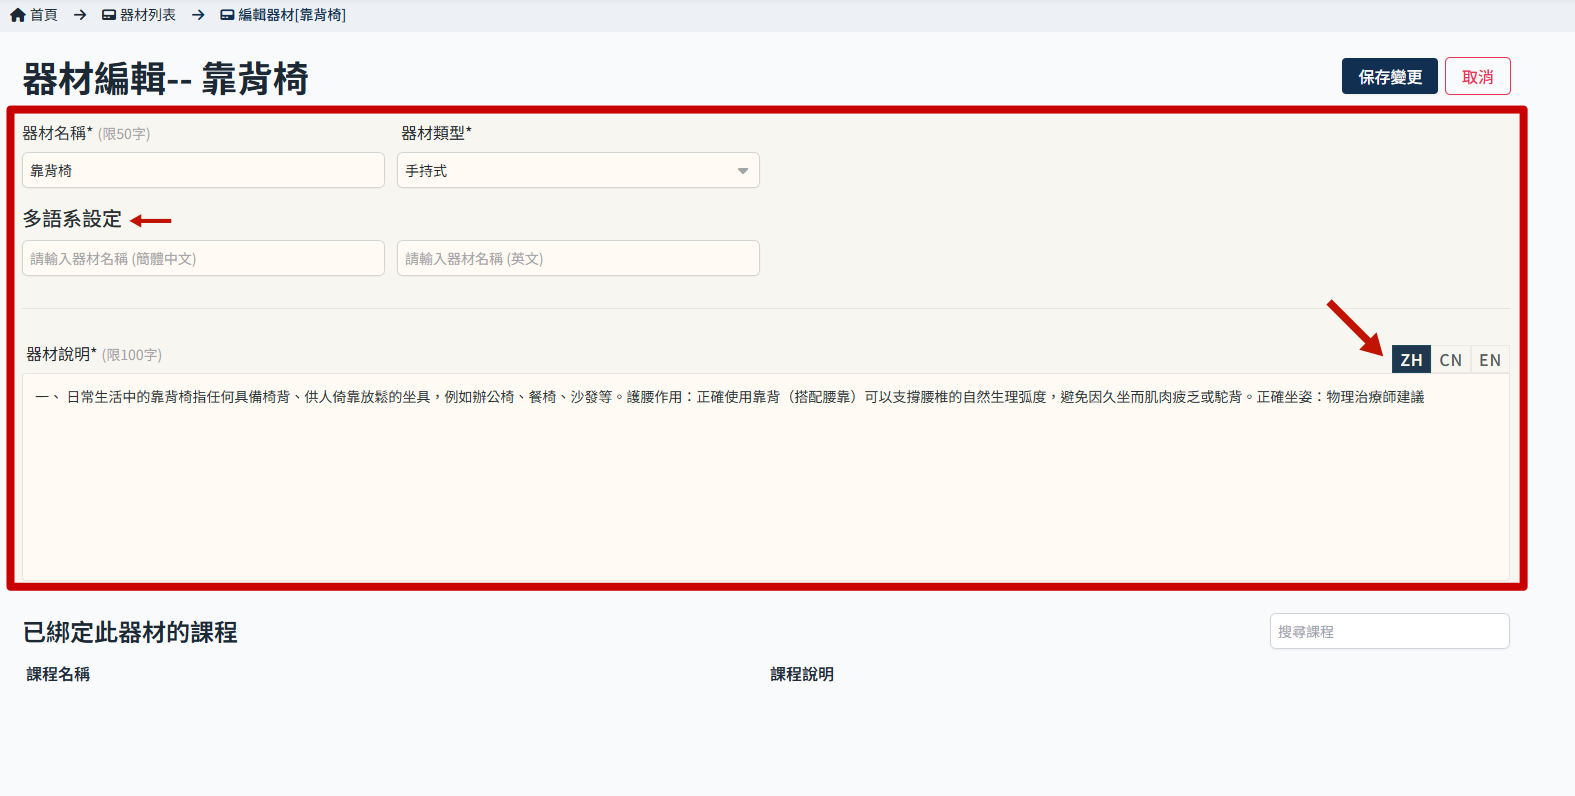Click the 課程名稱 column header
This screenshot has height=796, width=1575.
[x=58, y=674]
